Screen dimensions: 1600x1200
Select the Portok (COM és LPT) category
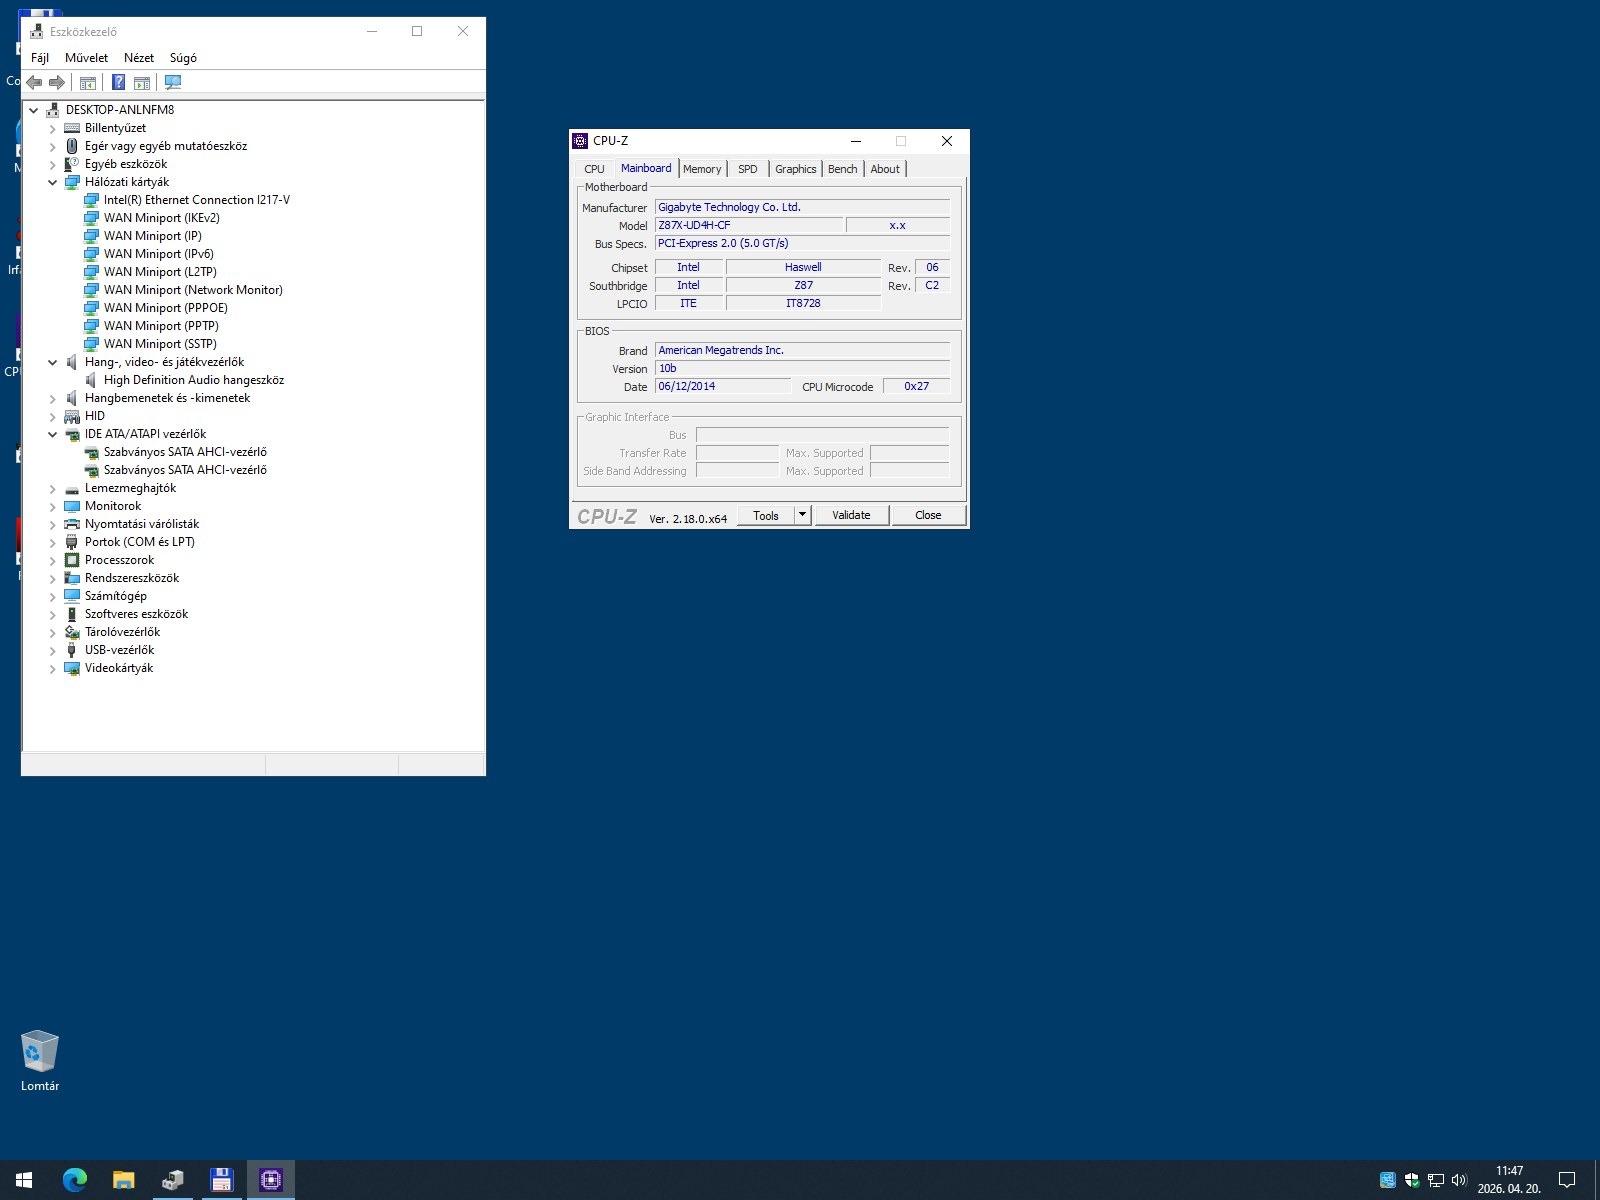pos(140,542)
